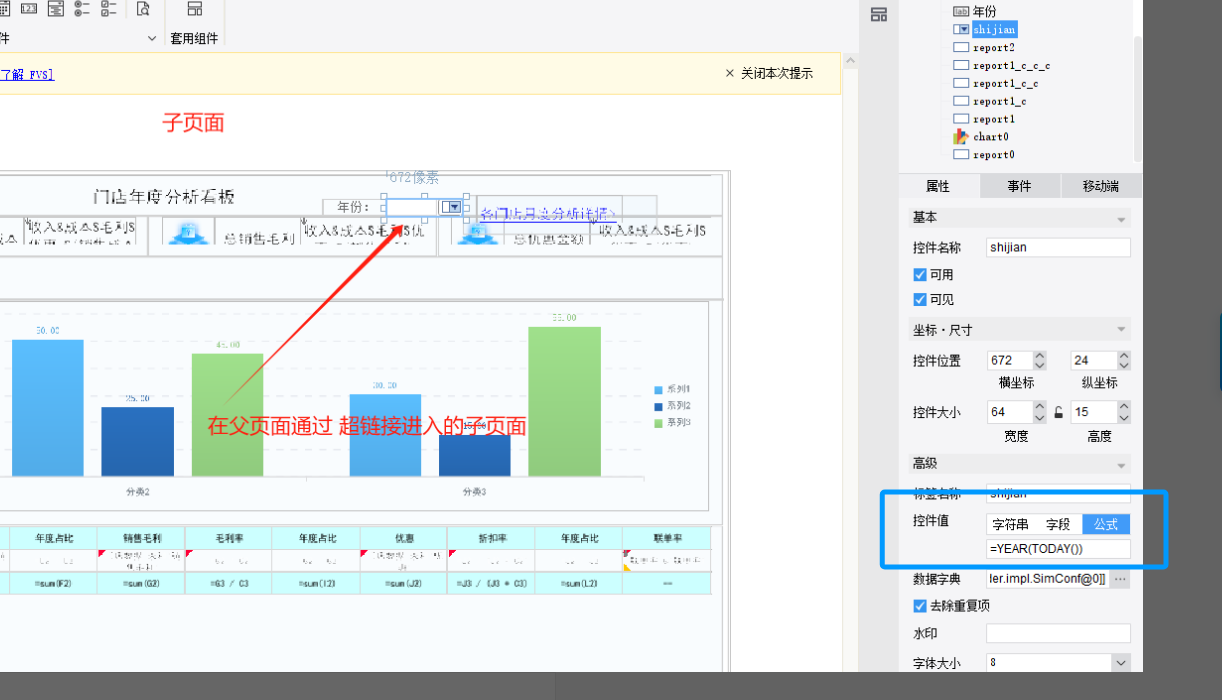
Task: Select report1_c in the component tree
Action: pyautogui.click(x=999, y=101)
